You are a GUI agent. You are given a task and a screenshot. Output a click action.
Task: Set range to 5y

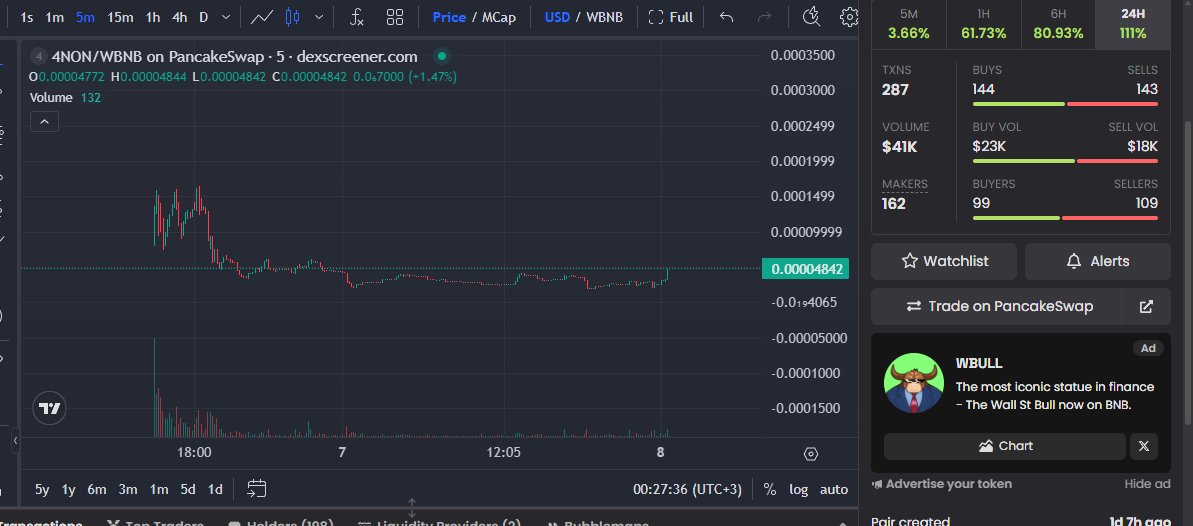(x=42, y=489)
